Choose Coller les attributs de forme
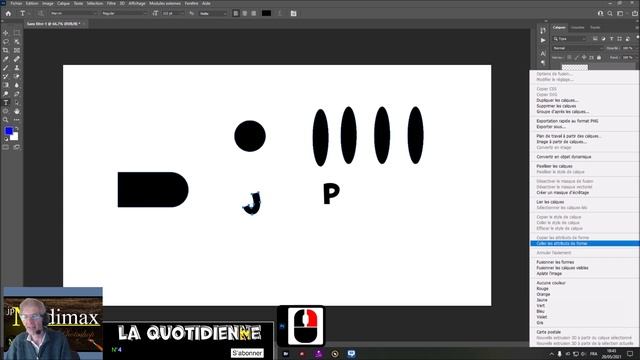 pos(584,243)
